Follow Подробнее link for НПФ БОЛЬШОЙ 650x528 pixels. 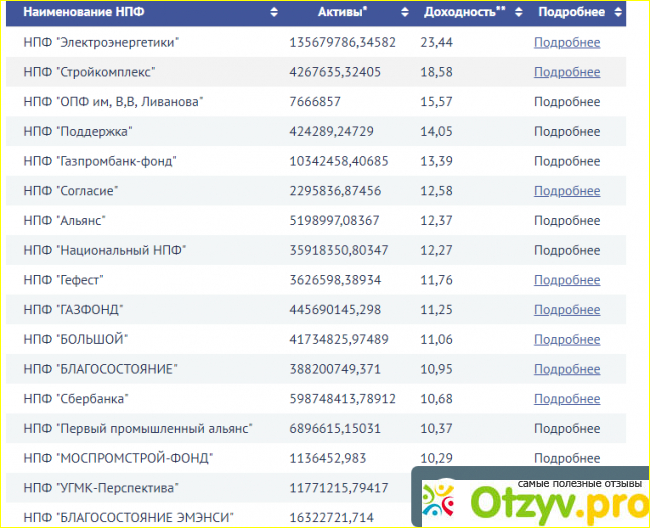coord(567,339)
